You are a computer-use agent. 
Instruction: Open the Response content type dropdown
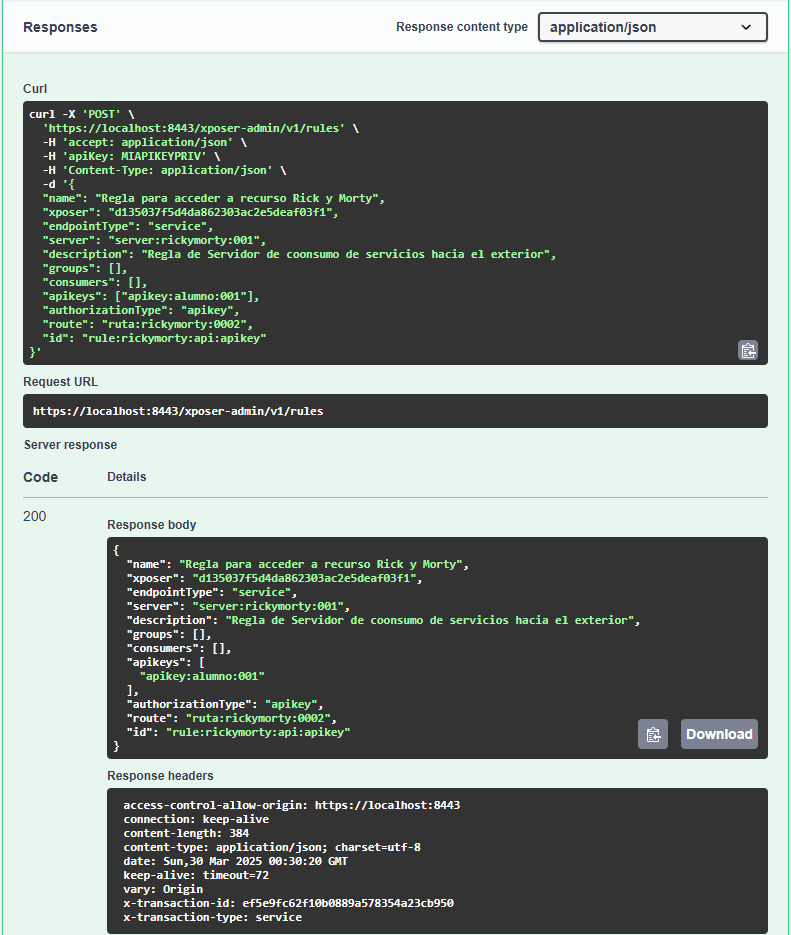point(652,27)
